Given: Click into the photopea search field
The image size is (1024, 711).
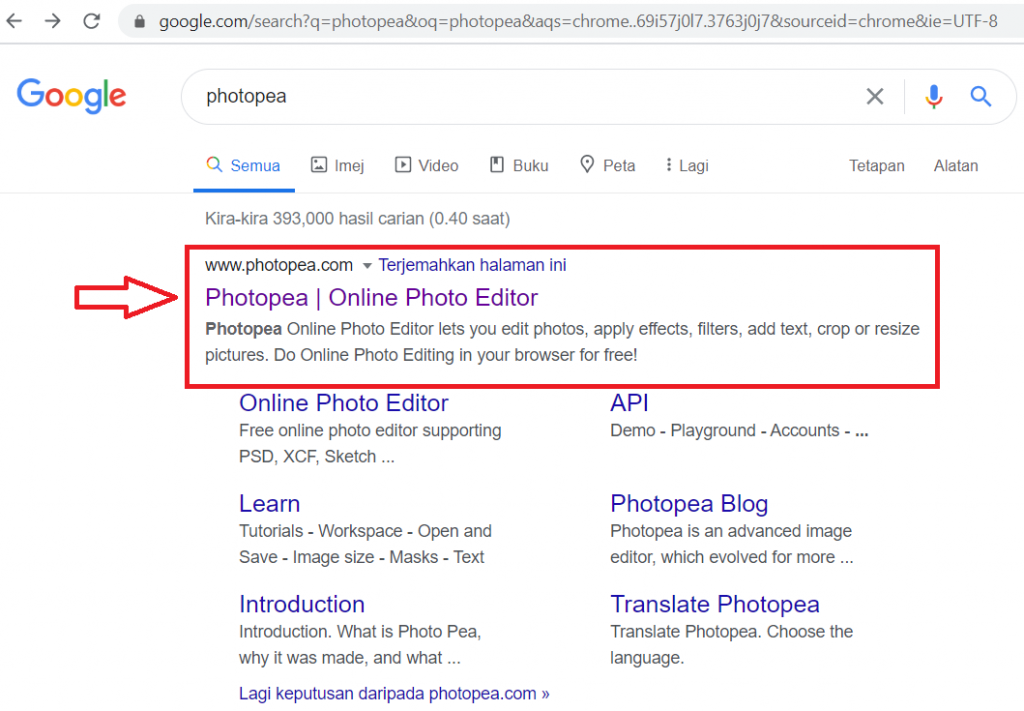Looking at the screenshot, I should [x=522, y=97].
